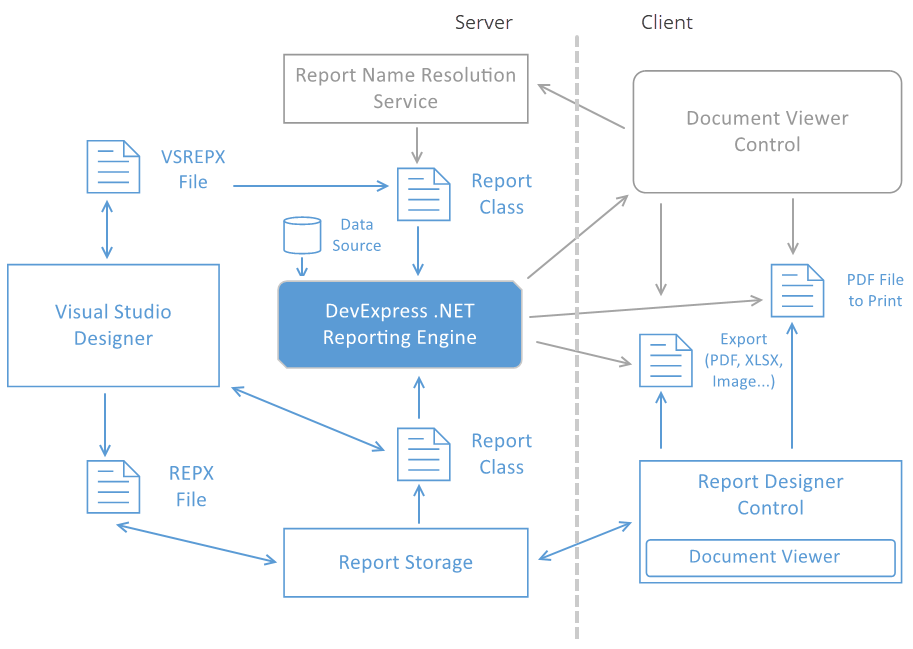Click the REPX File document icon
The image size is (913, 649).
pyautogui.click(x=113, y=487)
